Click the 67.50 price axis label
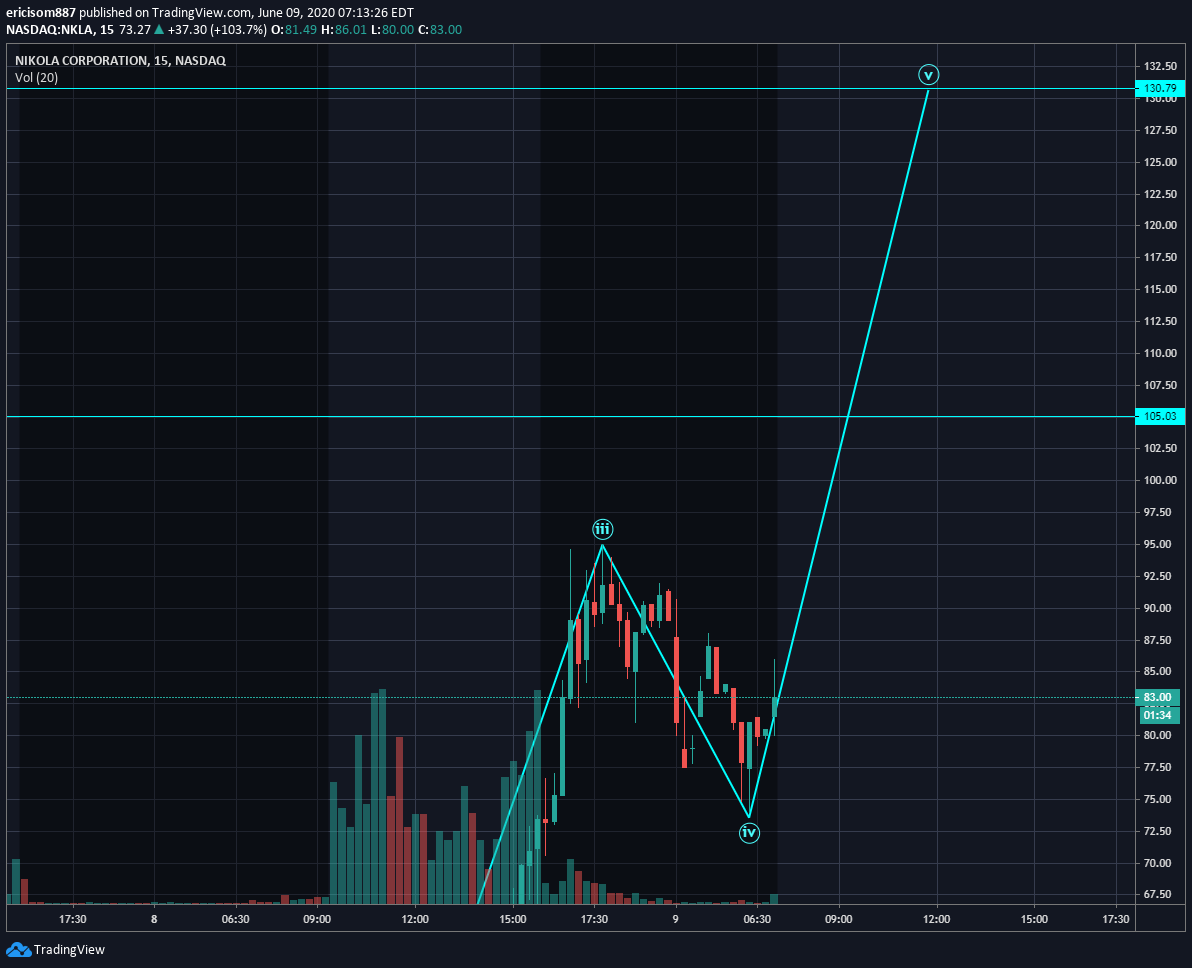 click(x=1157, y=894)
